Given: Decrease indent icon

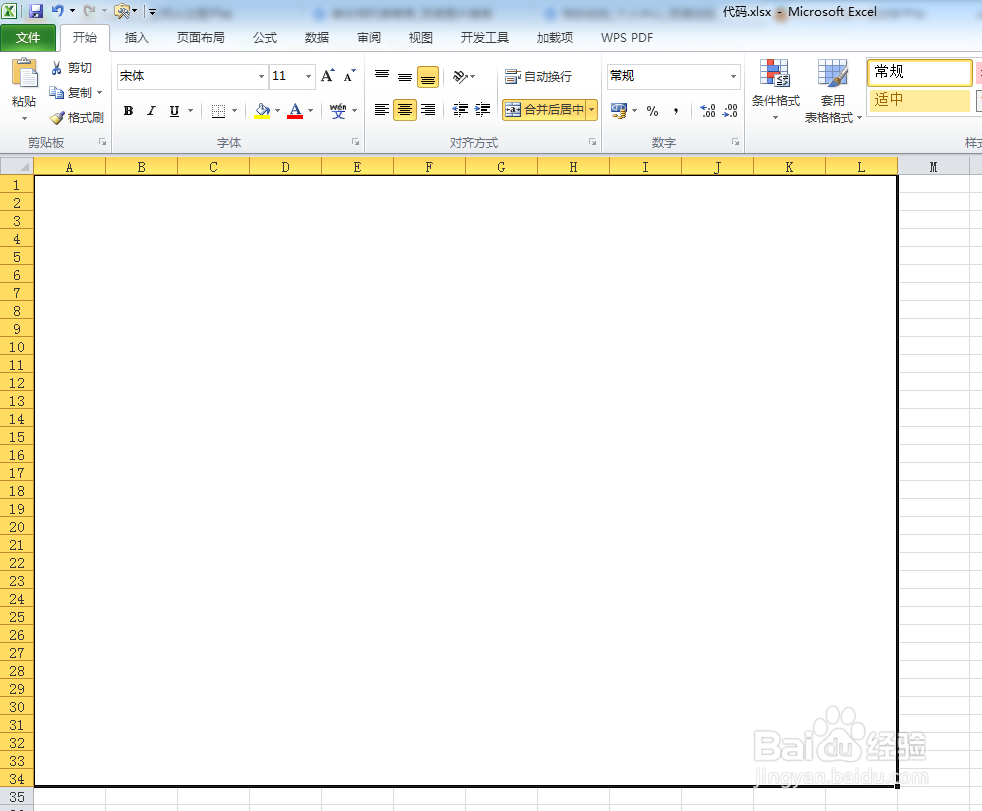Looking at the screenshot, I should (x=460, y=110).
